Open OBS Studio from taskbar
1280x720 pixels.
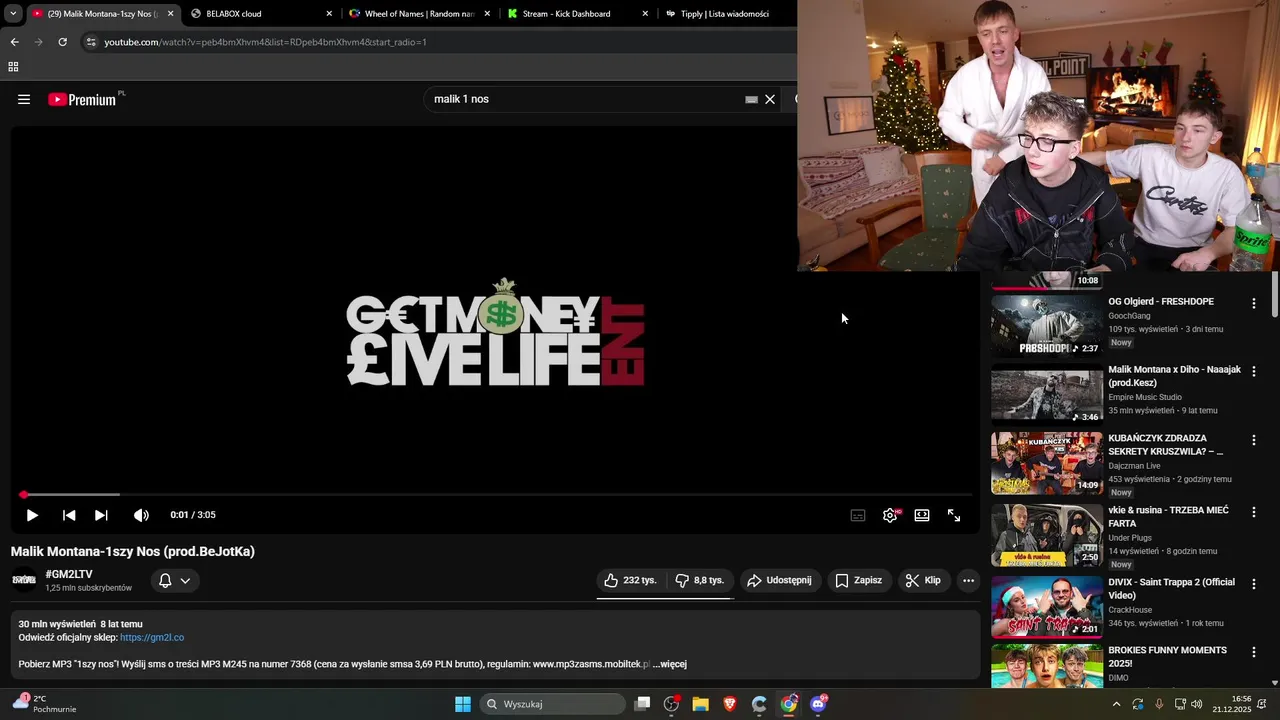click(672, 704)
